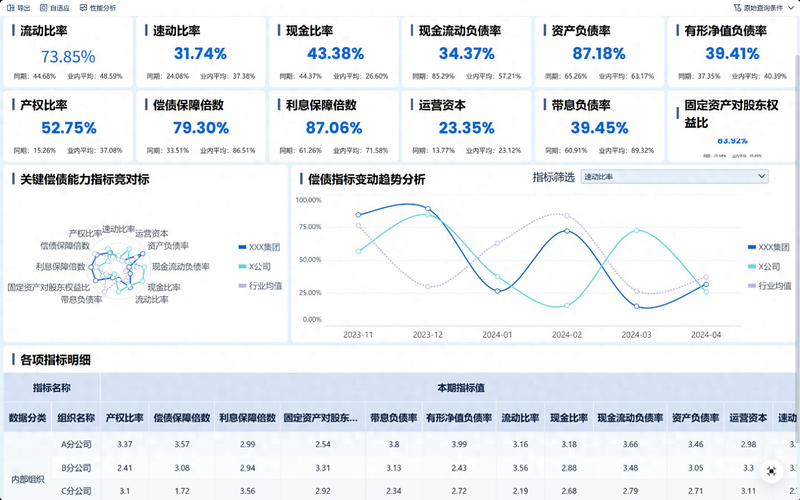Toggle XXX集团 legend in the trend chart
Screen dimensions: 800x500
[x=767, y=246]
